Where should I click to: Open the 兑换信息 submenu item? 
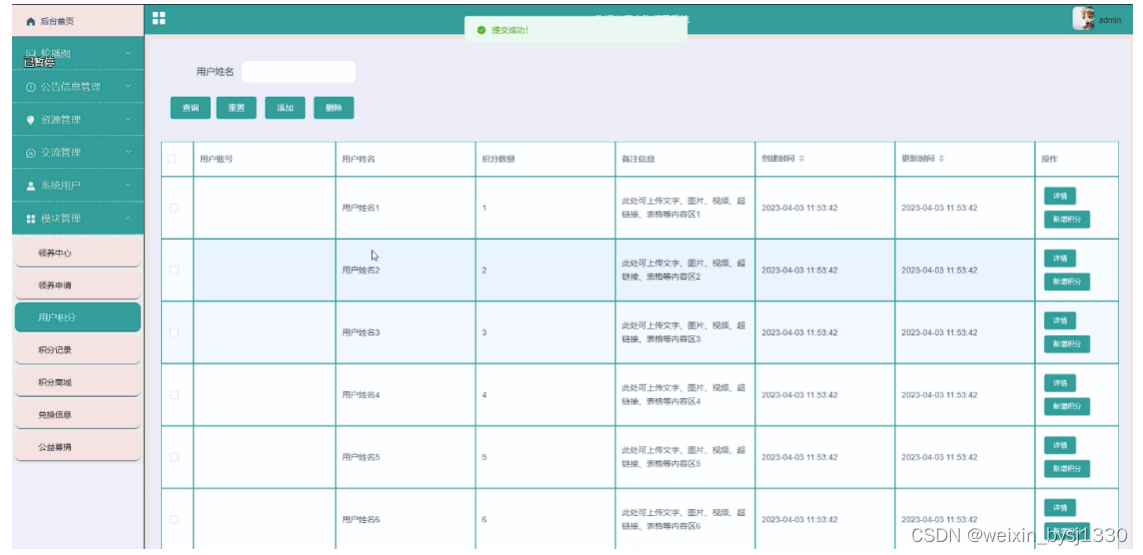(x=77, y=414)
